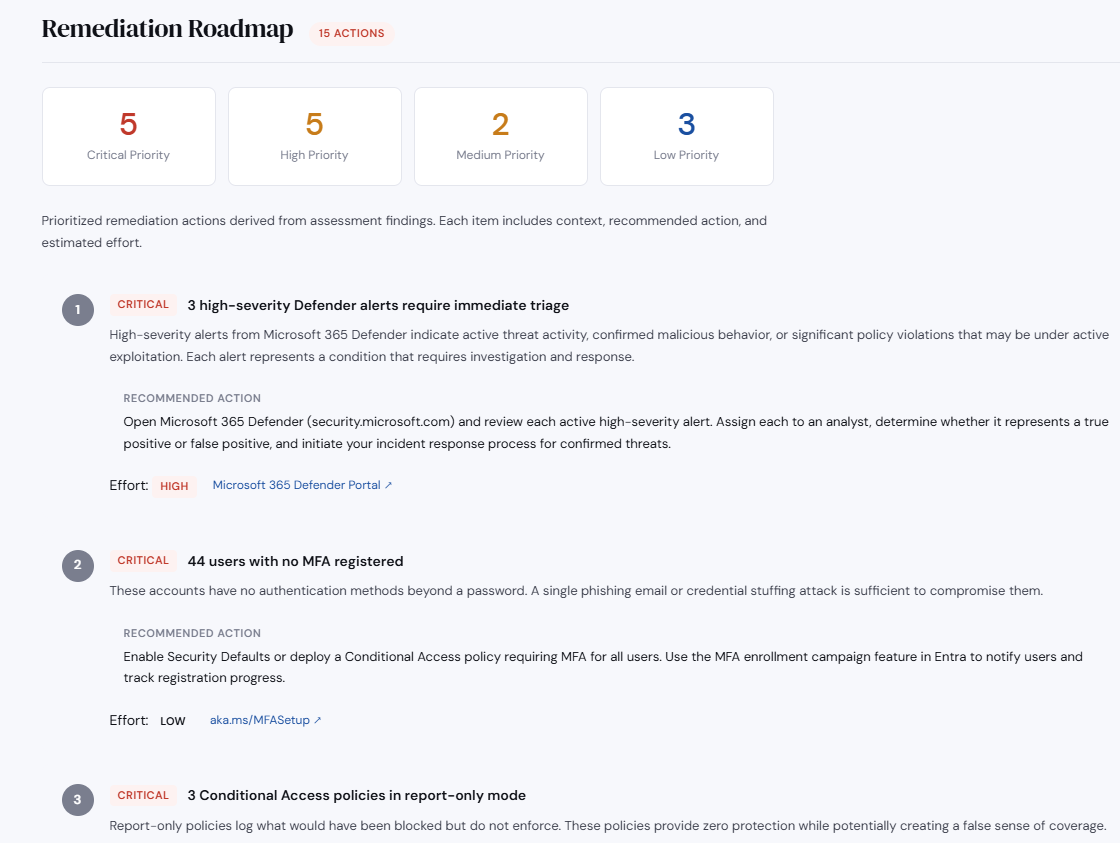Select the Critical Priority summary card

point(128,136)
